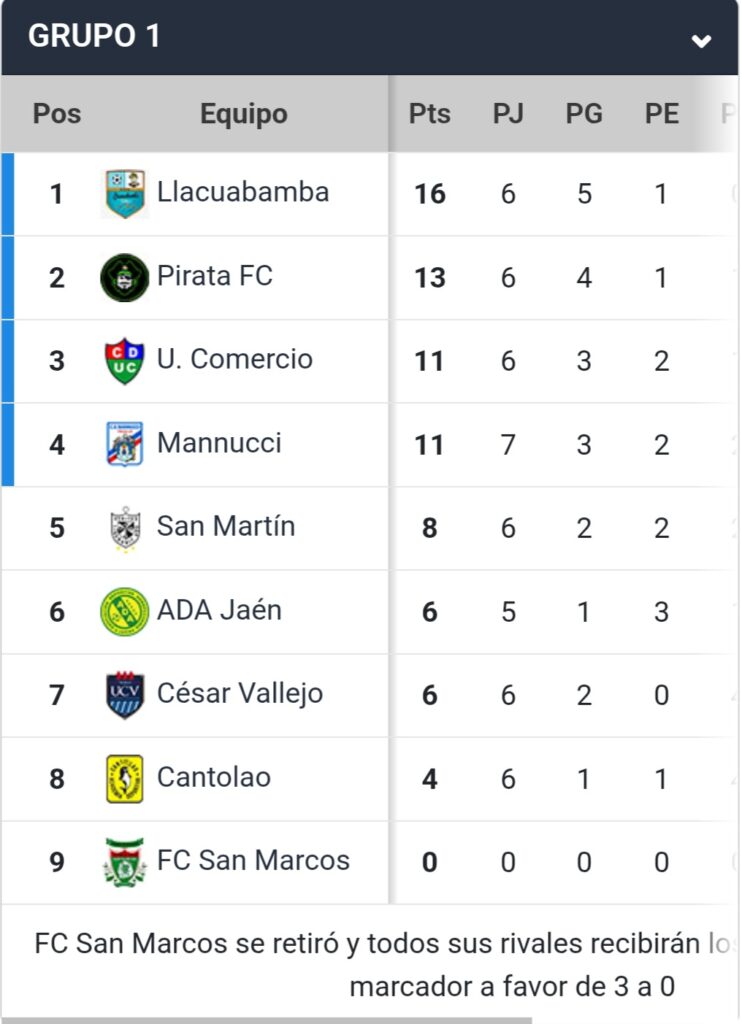Click the Equipo column header

(244, 114)
